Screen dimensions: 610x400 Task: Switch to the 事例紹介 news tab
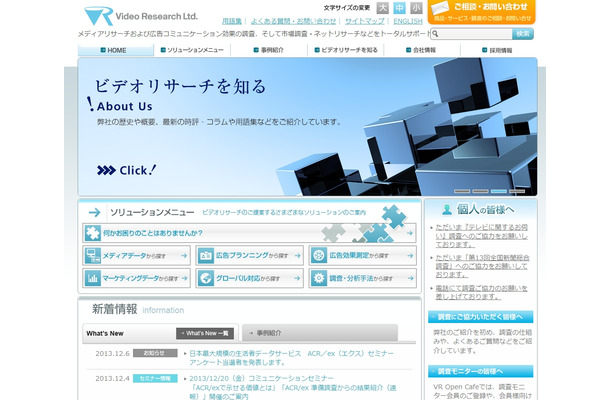320,333
